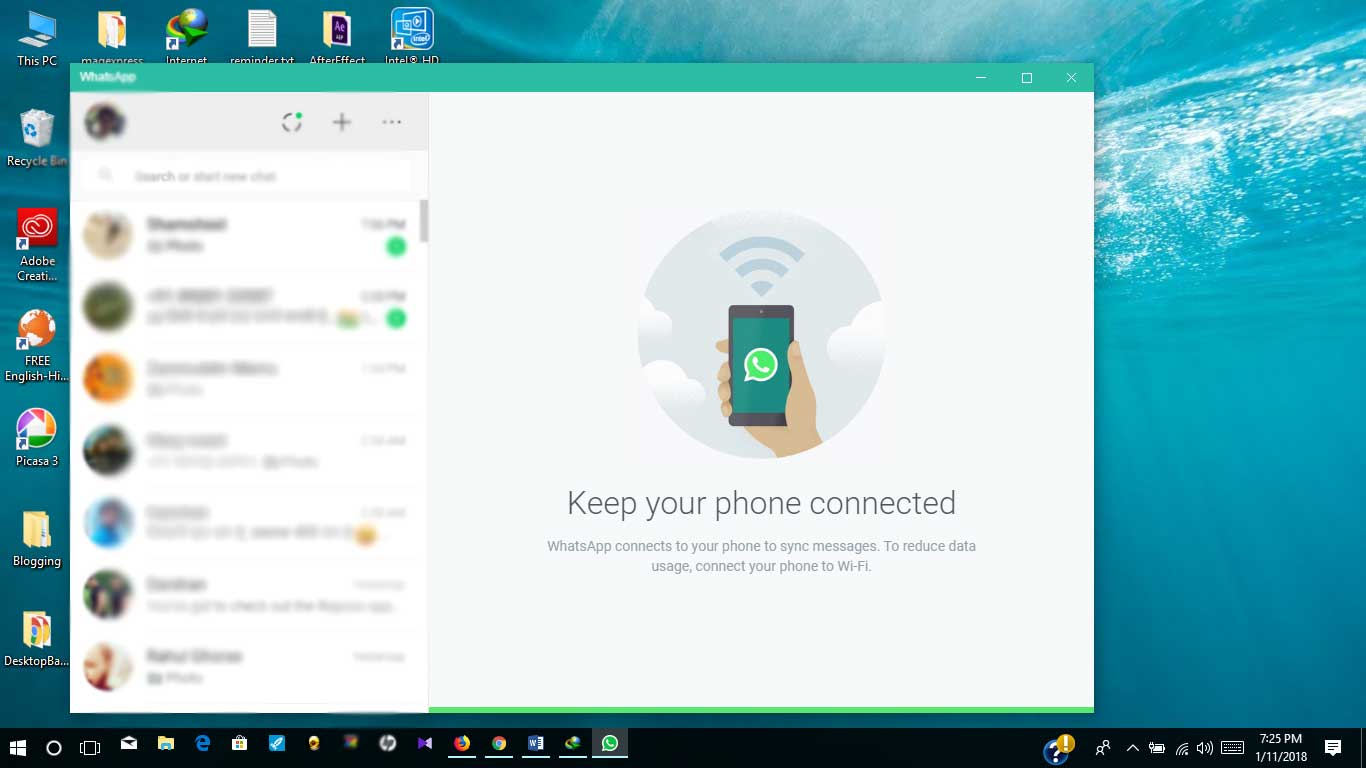
Task: Start a new chat using the plus icon
Action: [x=341, y=121]
